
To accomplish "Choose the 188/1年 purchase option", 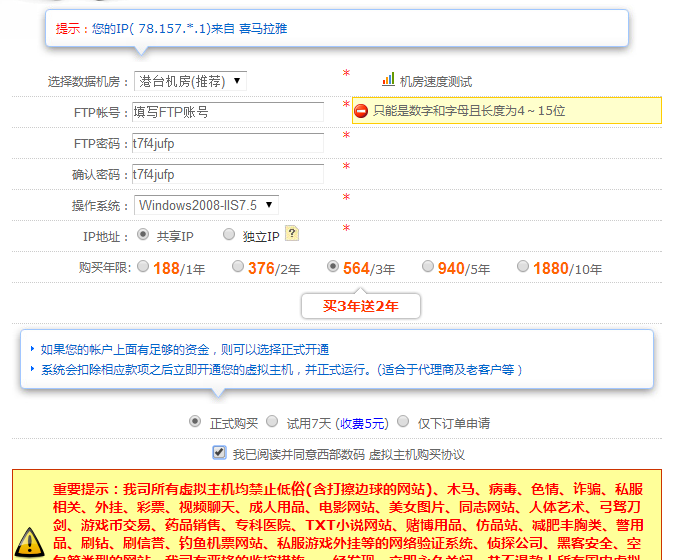I will (x=143, y=266).
